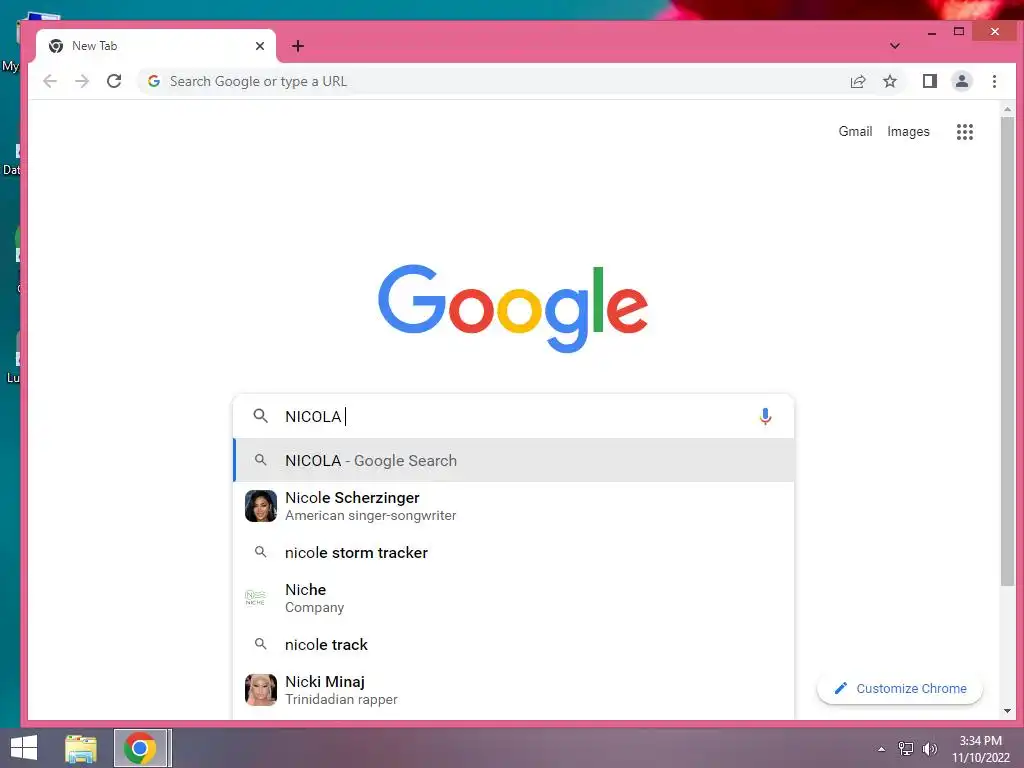Open File Explorer from the taskbar
Image resolution: width=1024 pixels, height=768 pixels.
tap(81, 748)
